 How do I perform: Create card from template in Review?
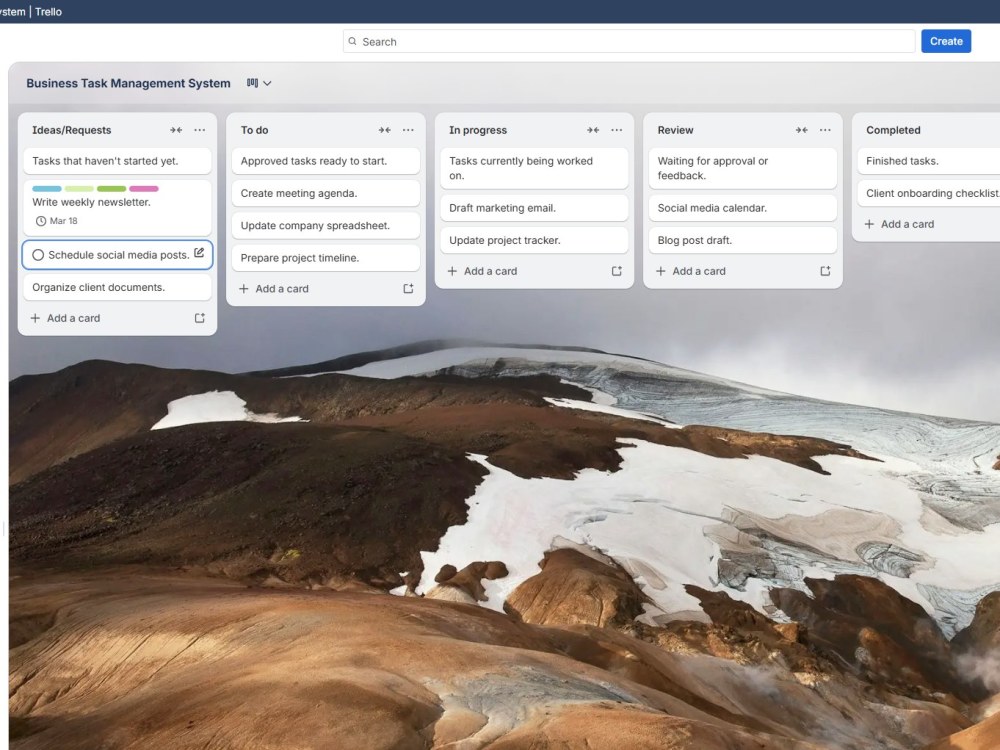825,271
